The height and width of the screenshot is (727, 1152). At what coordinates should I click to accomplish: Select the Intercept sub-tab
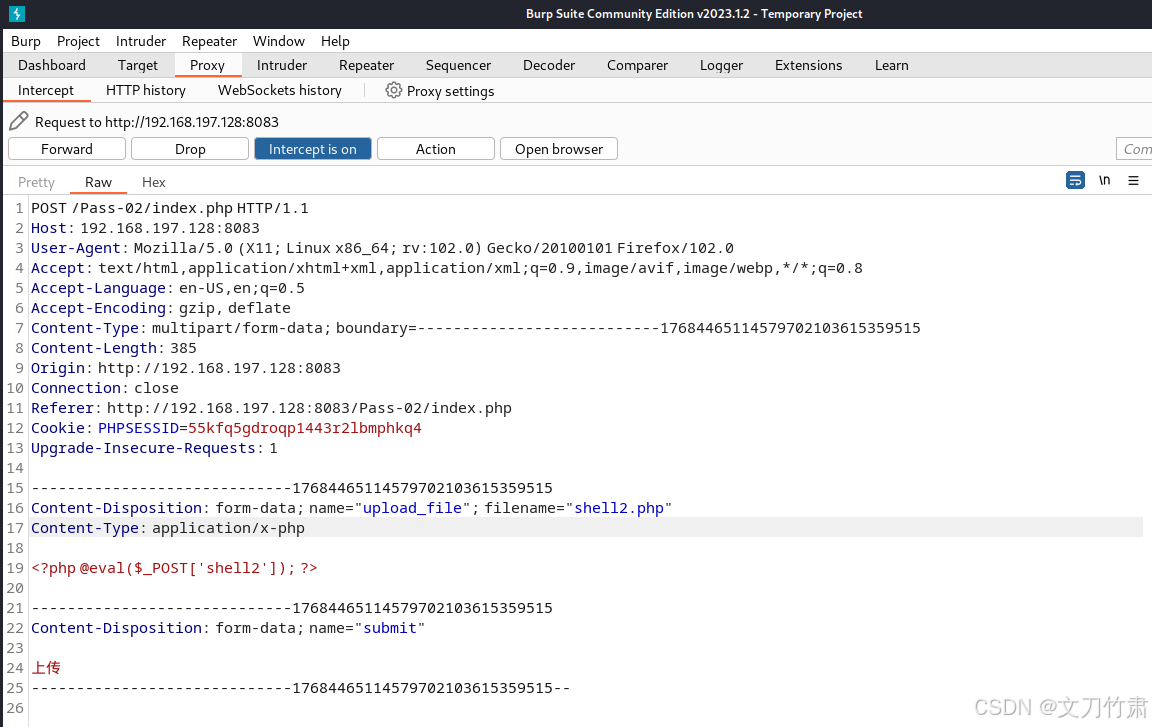46,90
